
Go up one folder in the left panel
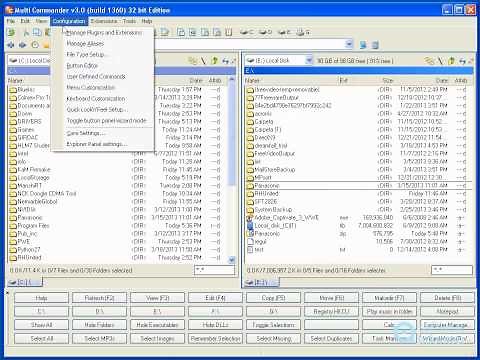(215, 61)
